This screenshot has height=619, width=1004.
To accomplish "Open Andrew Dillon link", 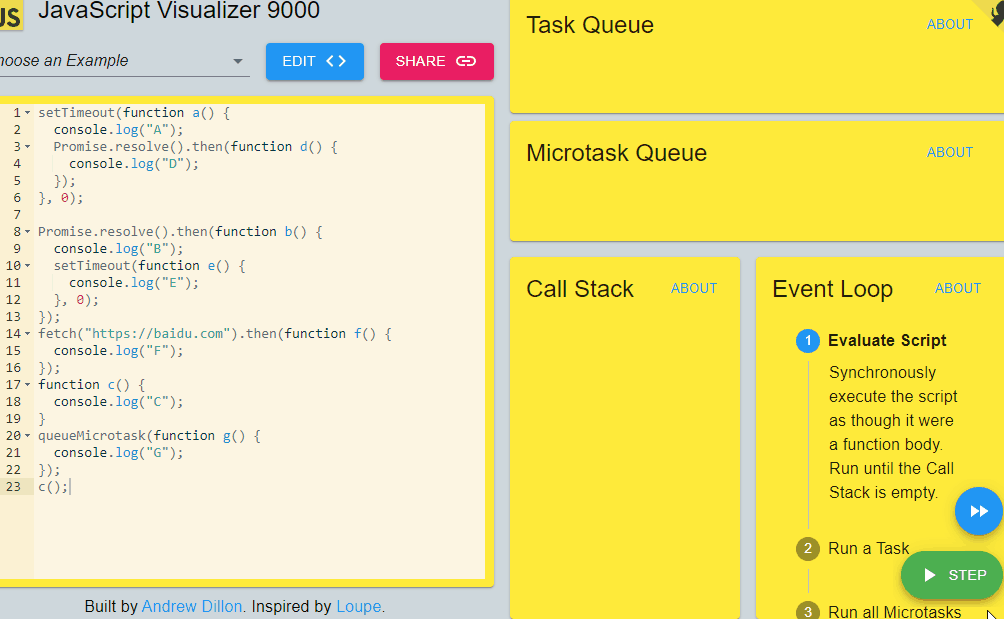I will (x=191, y=606).
